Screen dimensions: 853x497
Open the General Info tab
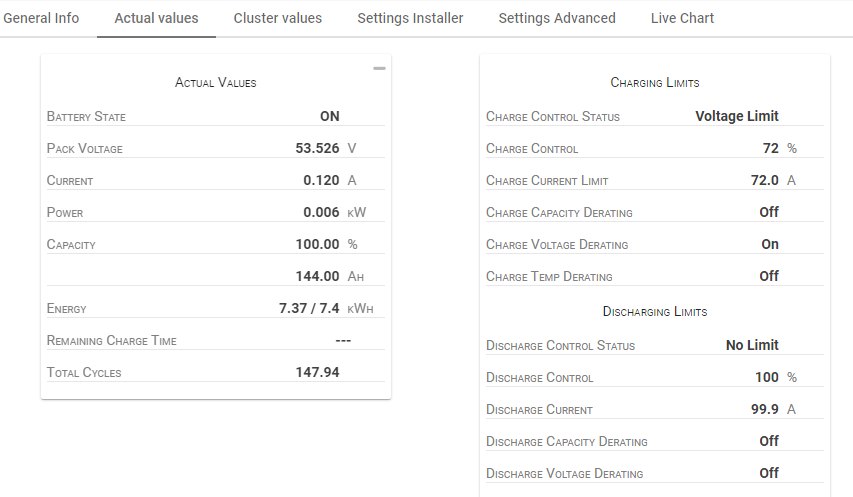(x=41, y=18)
